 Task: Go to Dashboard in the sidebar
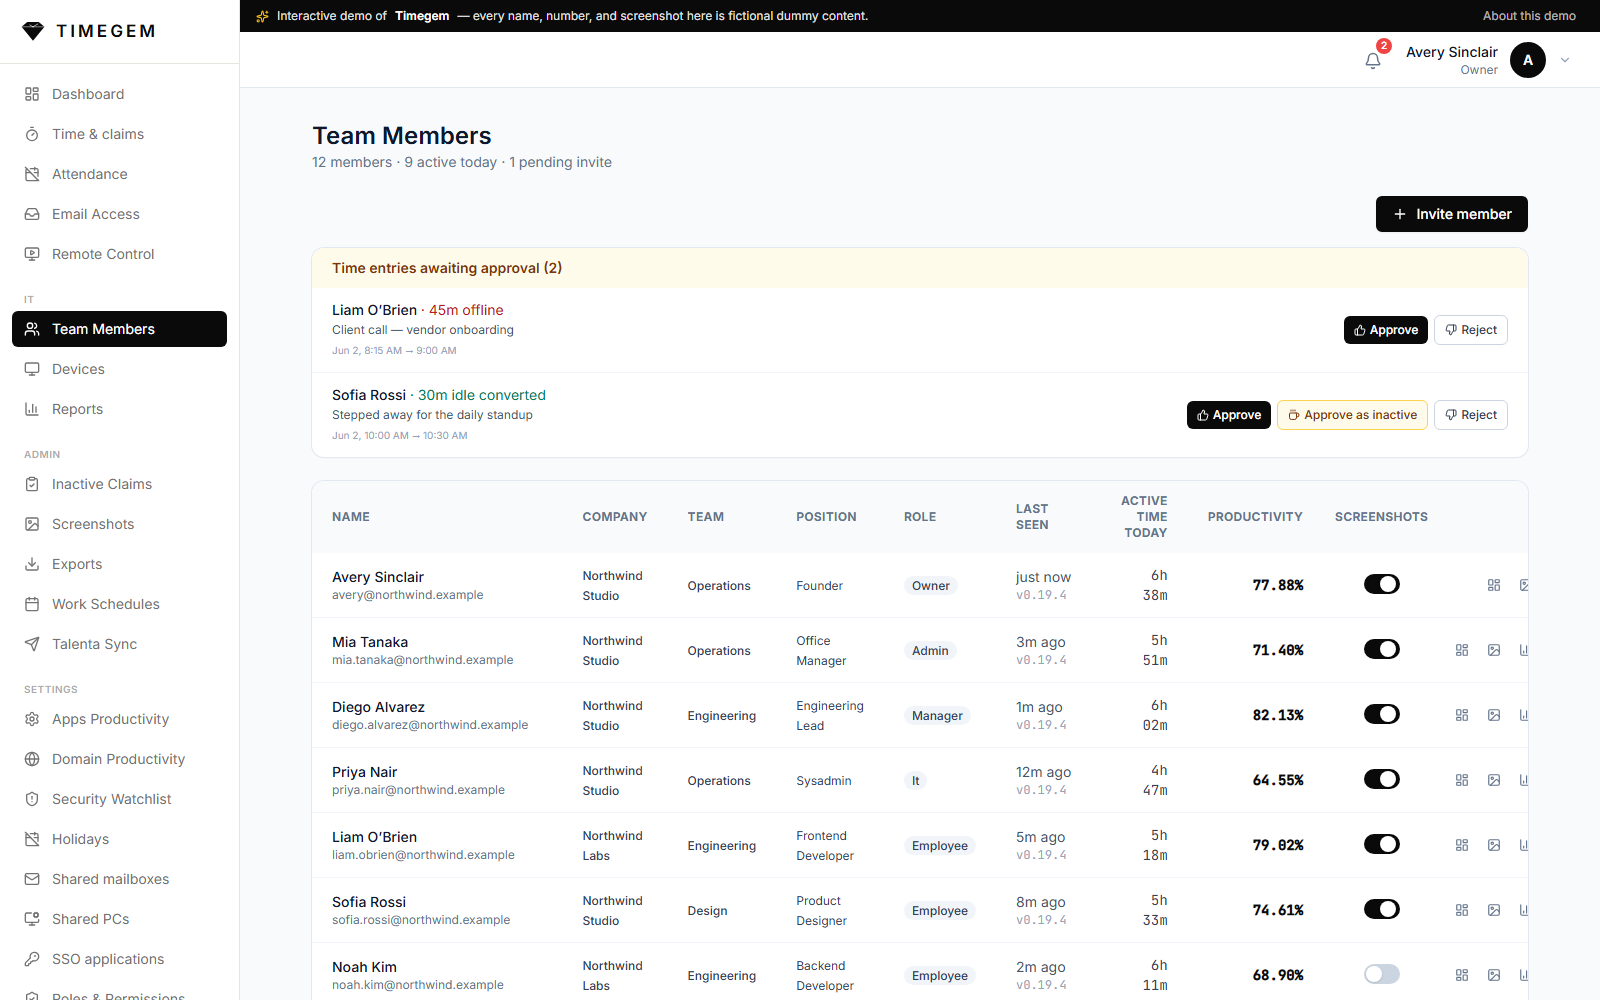(x=119, y=94)
